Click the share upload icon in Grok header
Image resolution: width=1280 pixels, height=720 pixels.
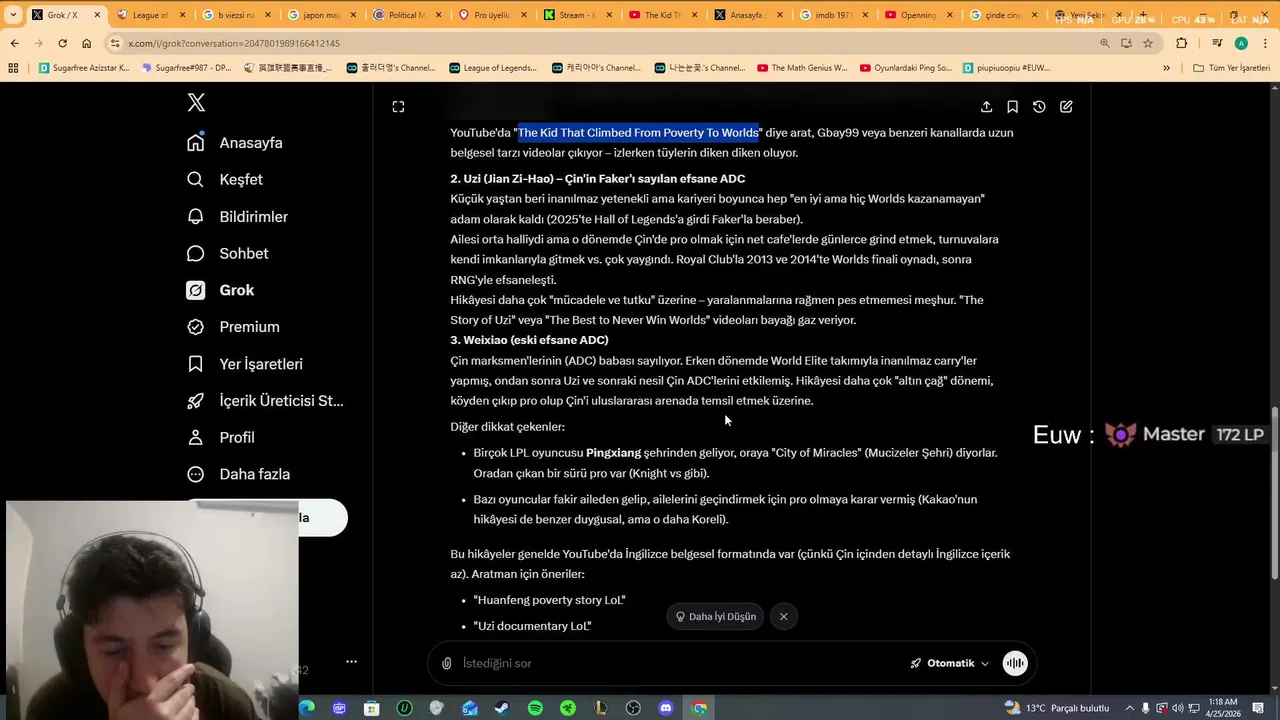pos(986,107)
